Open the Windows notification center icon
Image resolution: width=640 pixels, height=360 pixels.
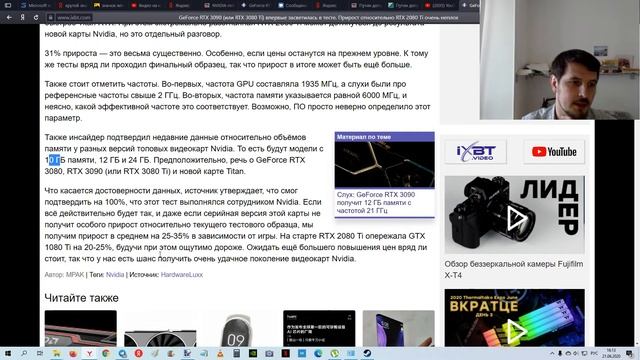coord(630,353)
